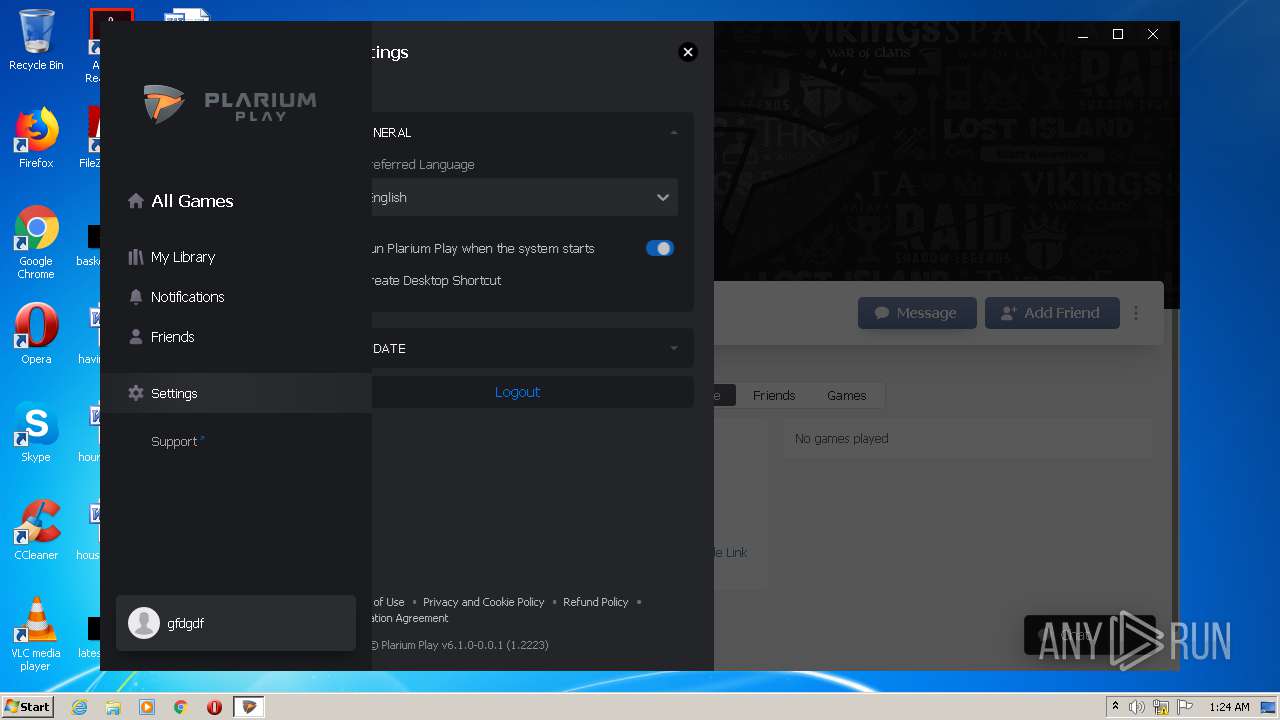Expand the Update section
This screenshot has height=720, width=1280.
click(674, 348)
